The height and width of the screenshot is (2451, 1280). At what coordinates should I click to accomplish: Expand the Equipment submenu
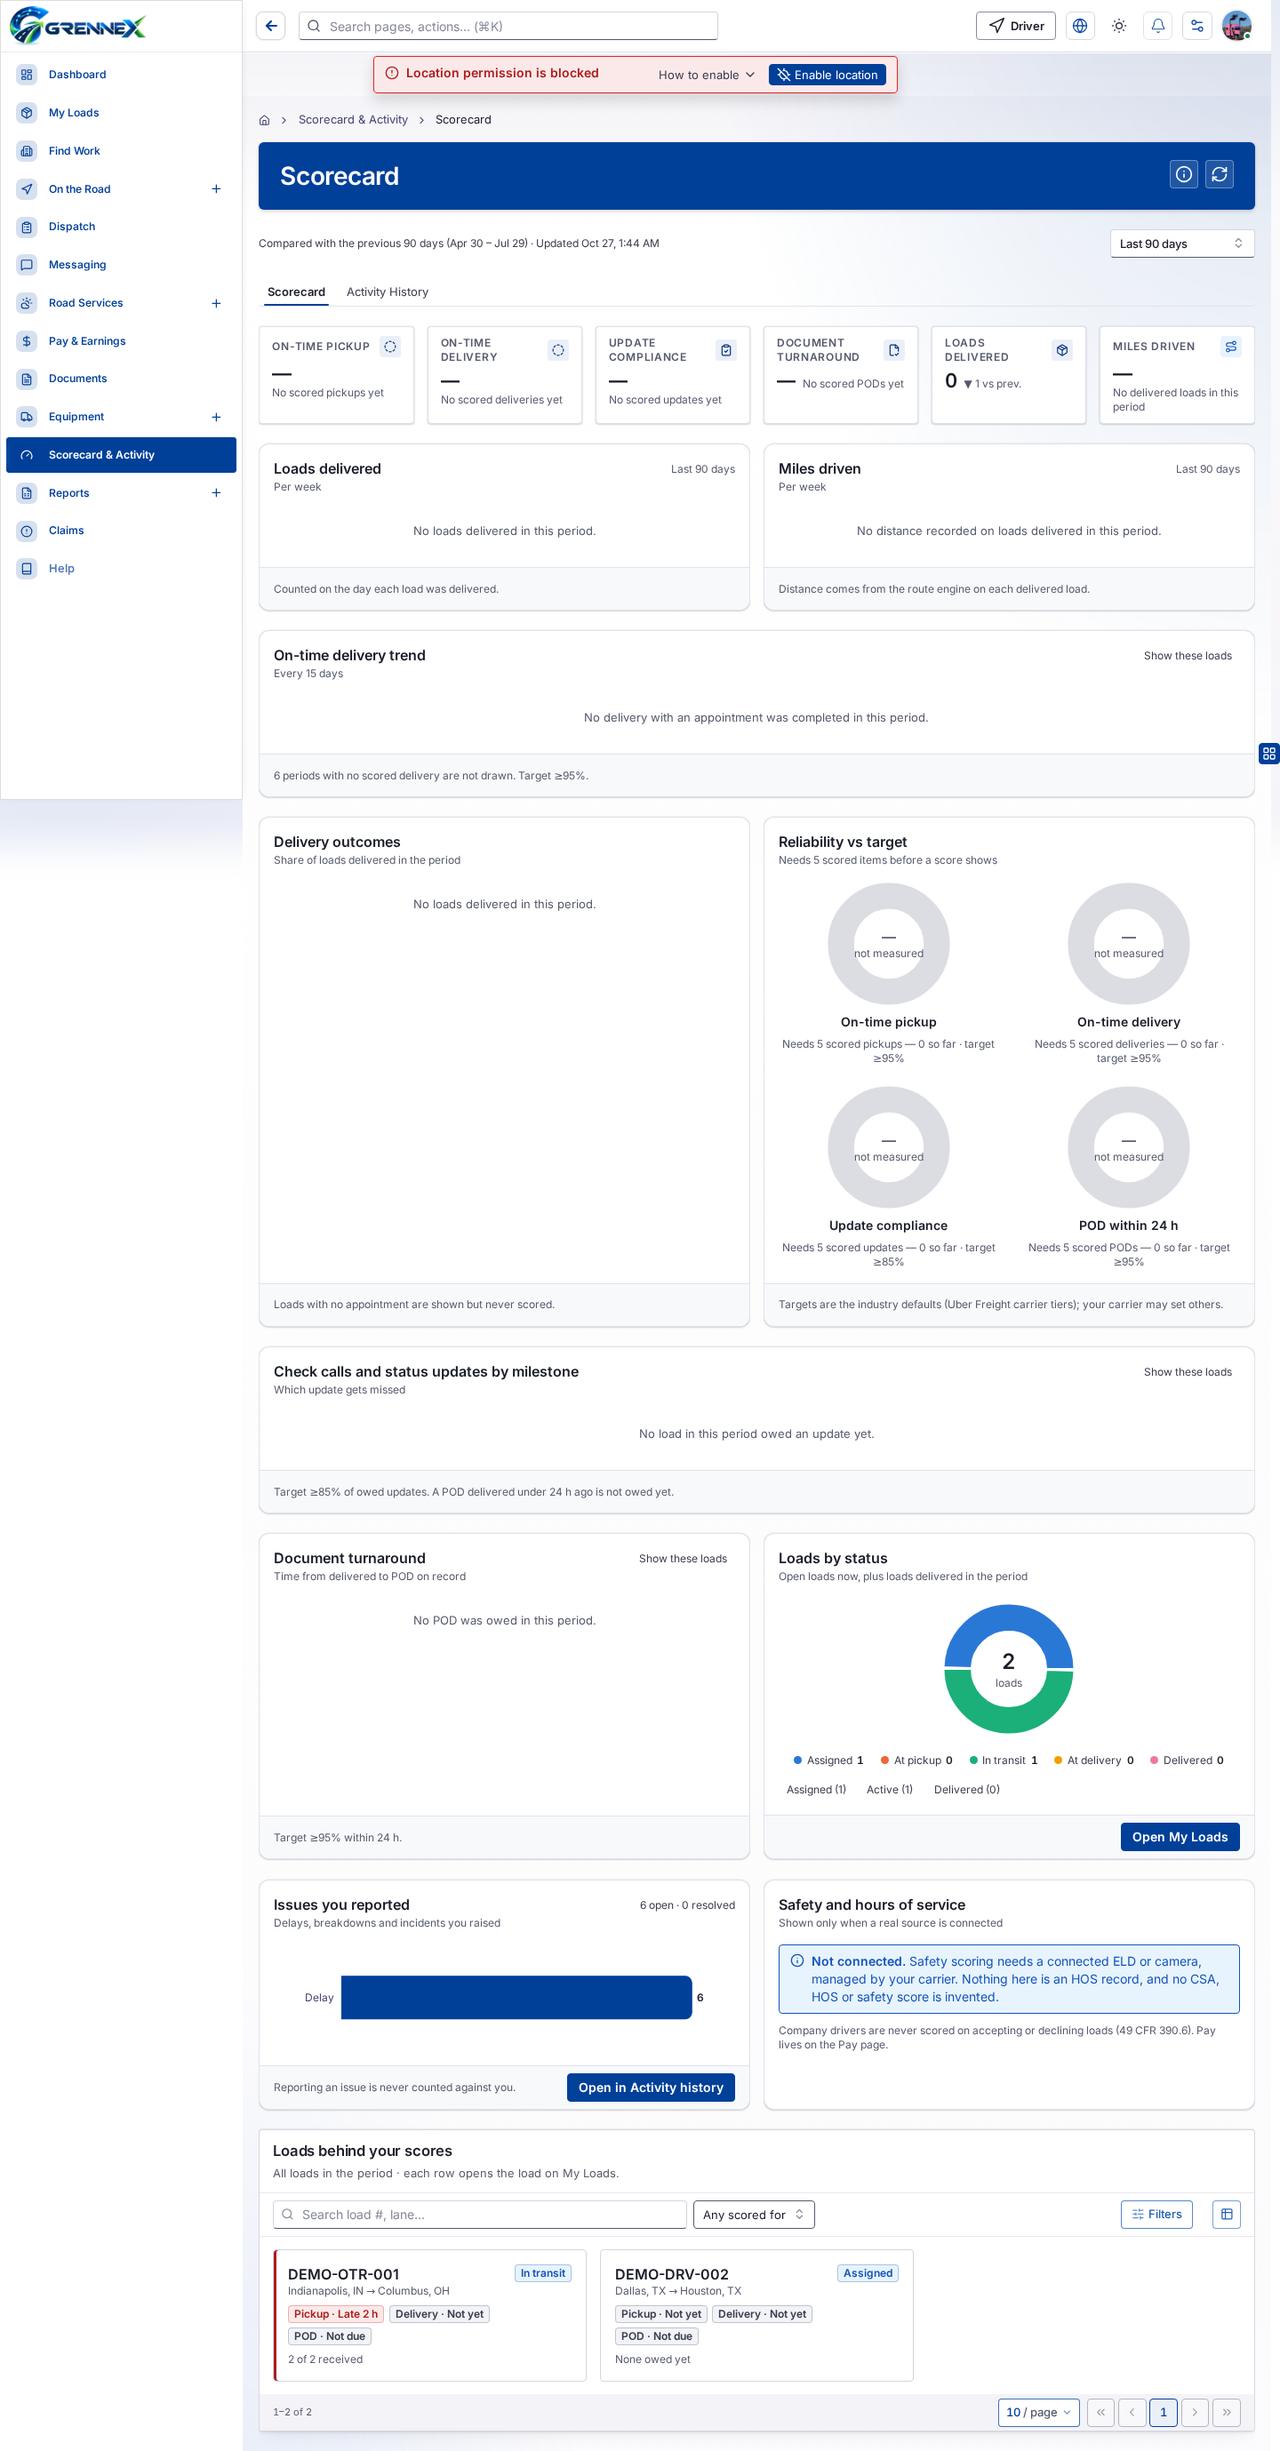pos(216,417)
